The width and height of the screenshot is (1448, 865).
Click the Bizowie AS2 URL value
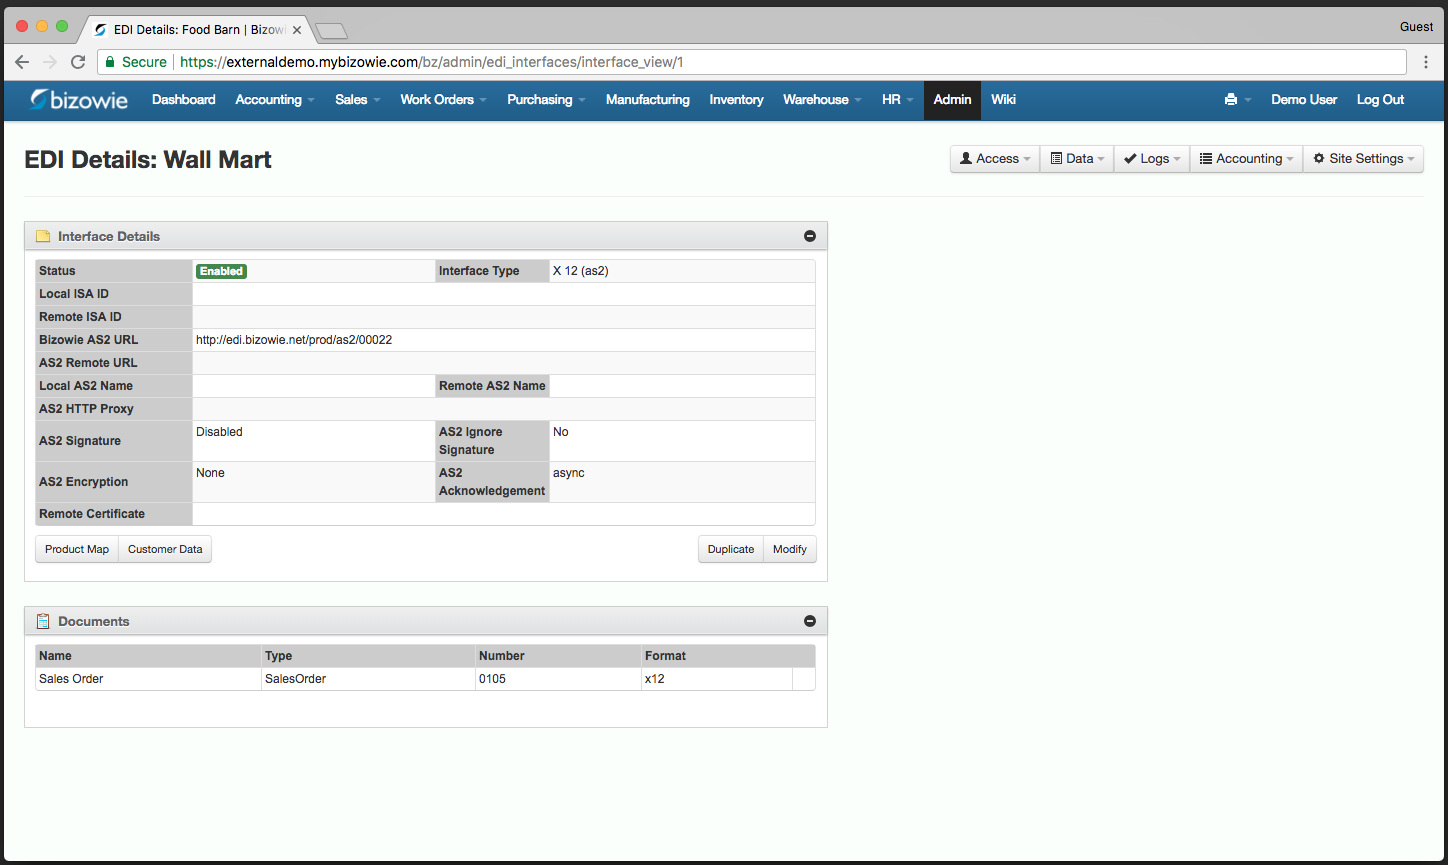point(294,340)
